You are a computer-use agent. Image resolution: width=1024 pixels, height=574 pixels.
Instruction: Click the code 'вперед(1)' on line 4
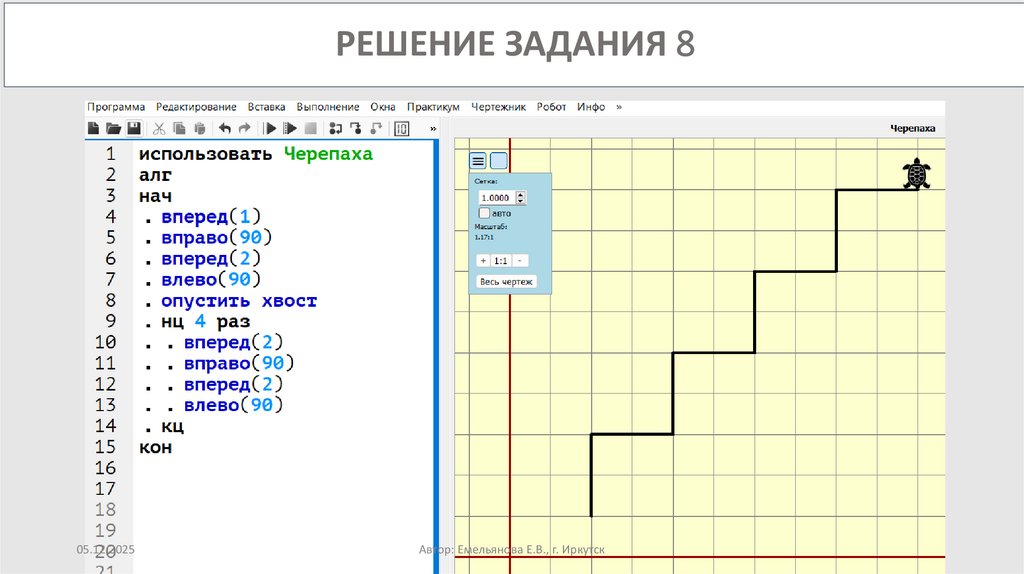(x=211, y=217)
